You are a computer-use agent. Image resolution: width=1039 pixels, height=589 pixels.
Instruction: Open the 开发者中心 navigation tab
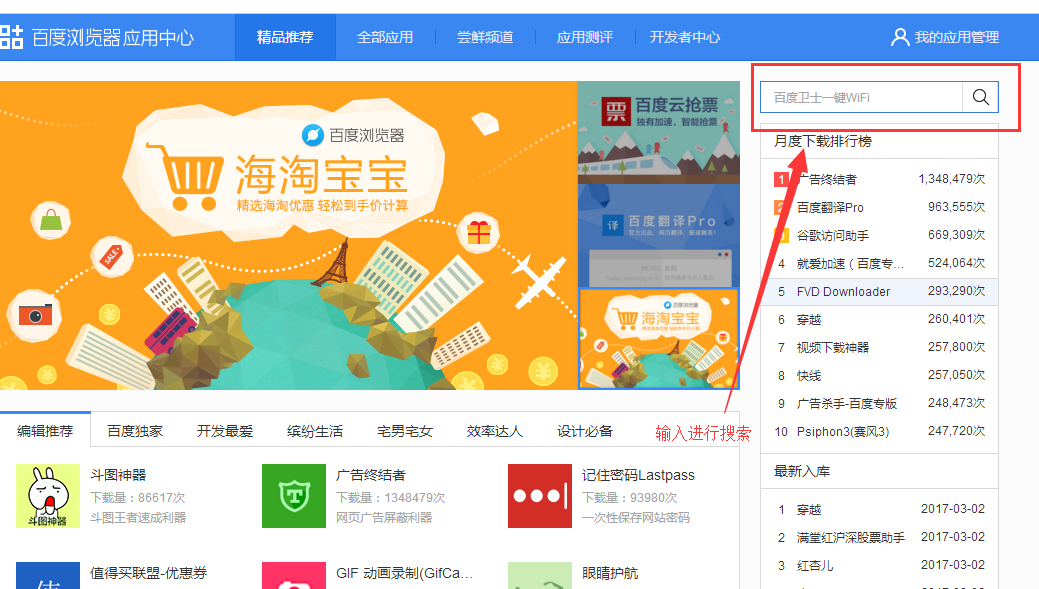click(685, 37)
